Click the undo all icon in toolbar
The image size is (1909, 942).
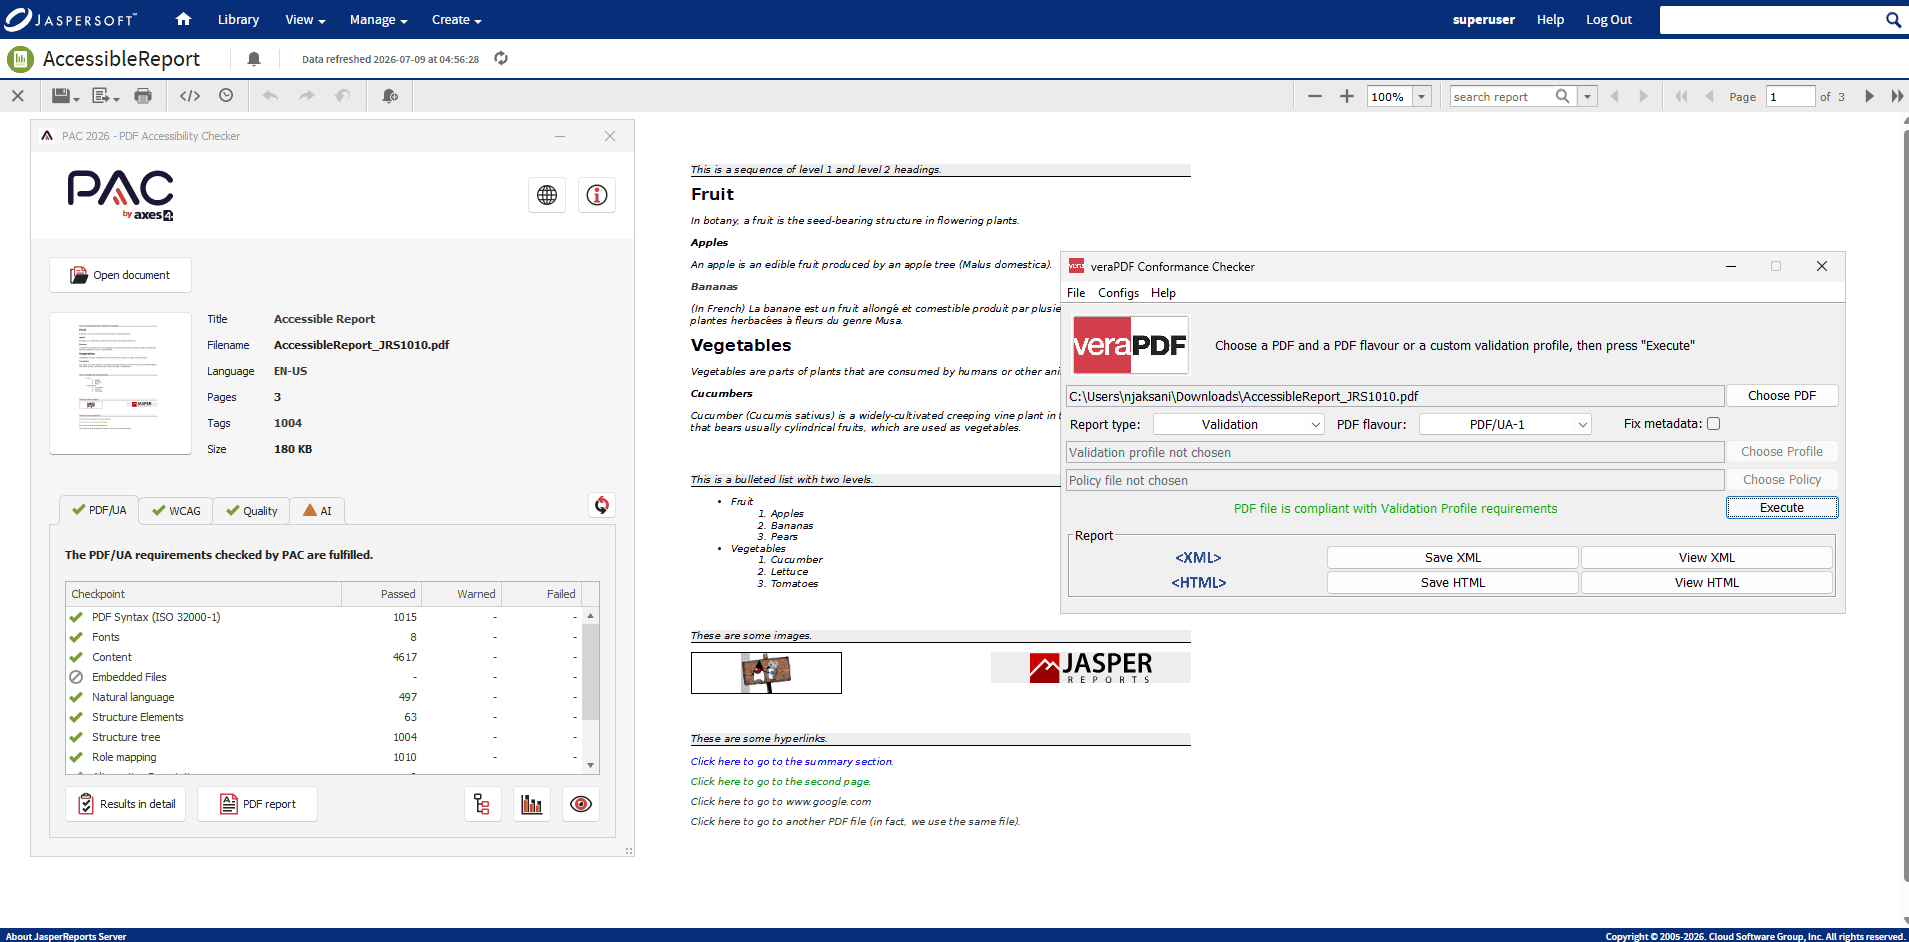tap(342, 96)
